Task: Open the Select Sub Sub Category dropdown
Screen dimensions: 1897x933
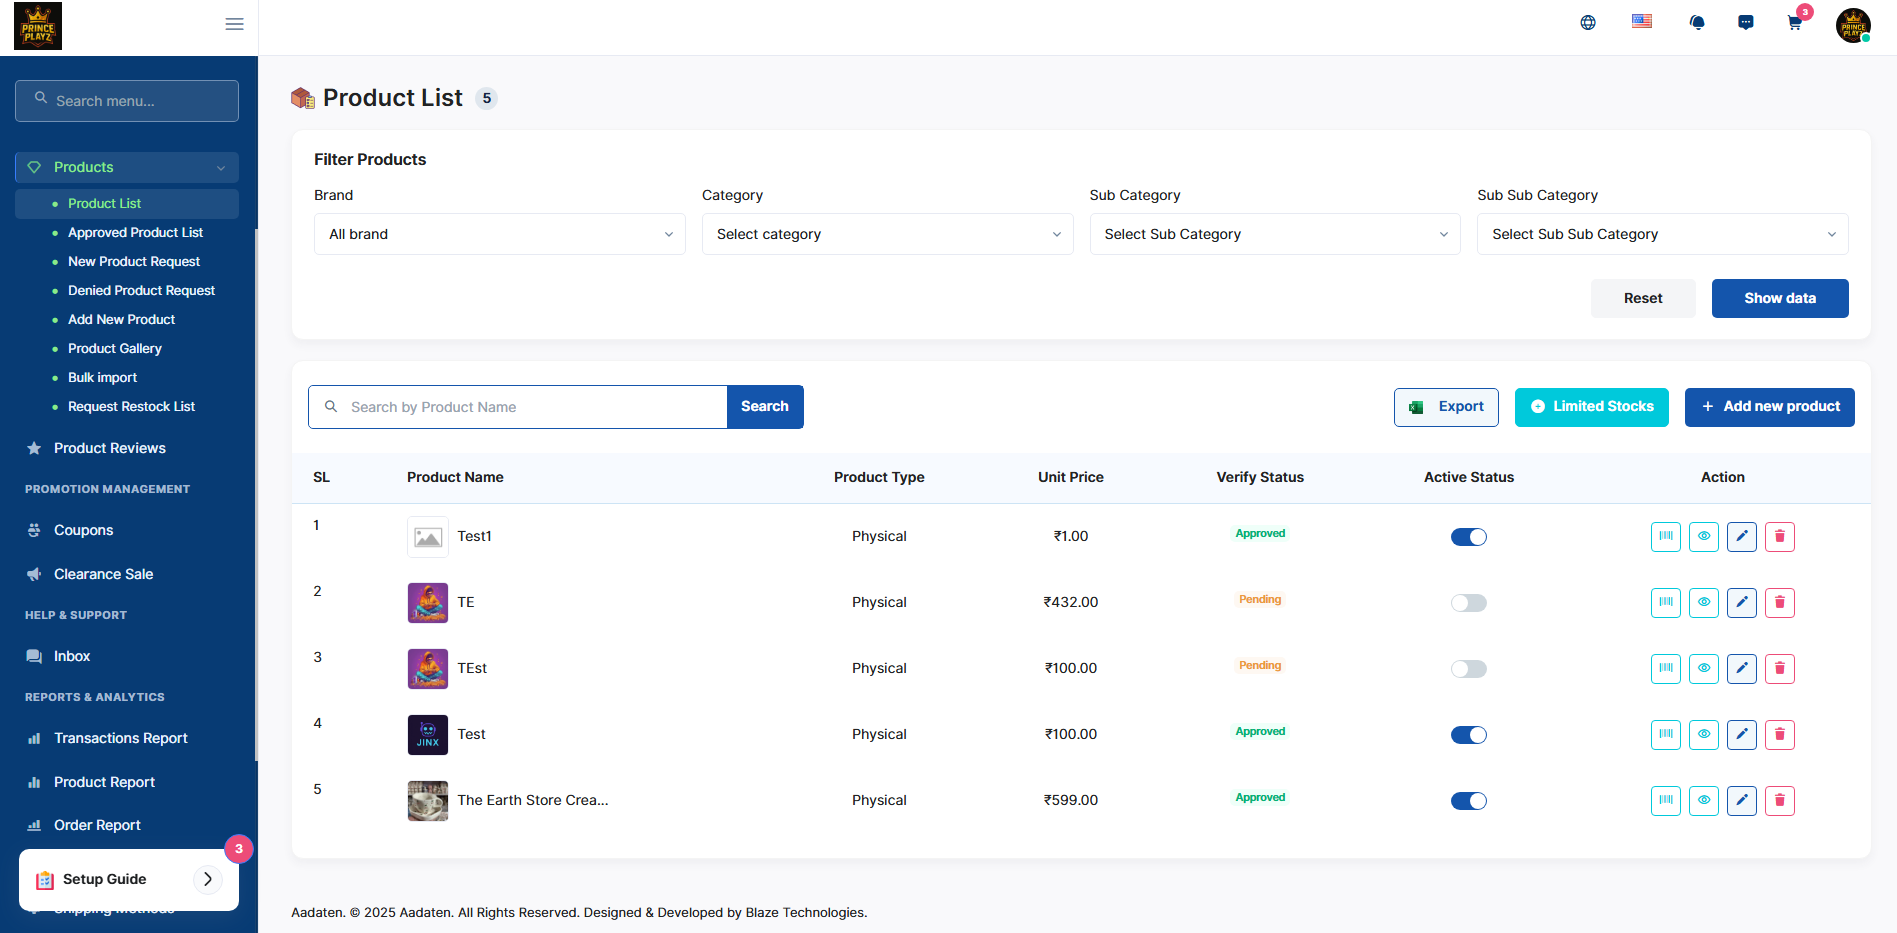Action: [1662, 234]
